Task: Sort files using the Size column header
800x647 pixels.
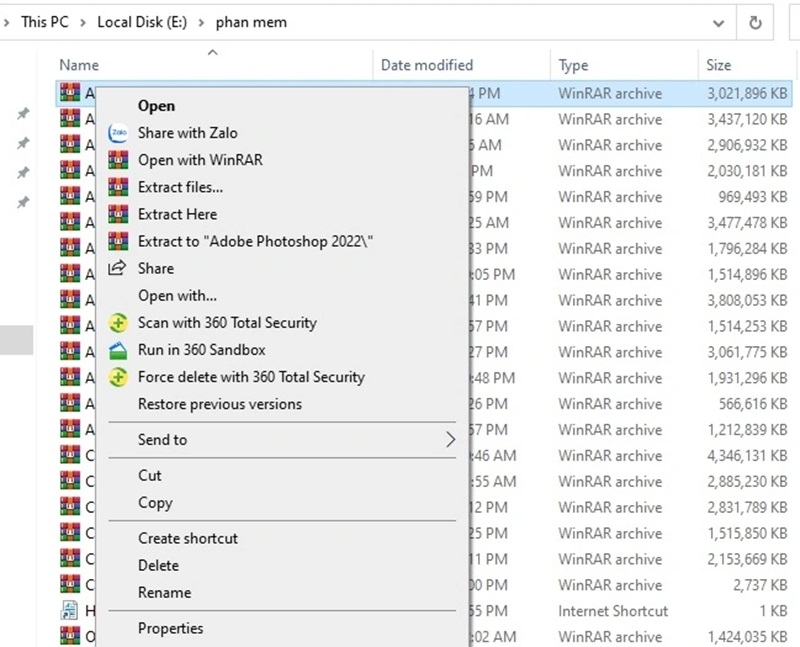Action: 719,64
